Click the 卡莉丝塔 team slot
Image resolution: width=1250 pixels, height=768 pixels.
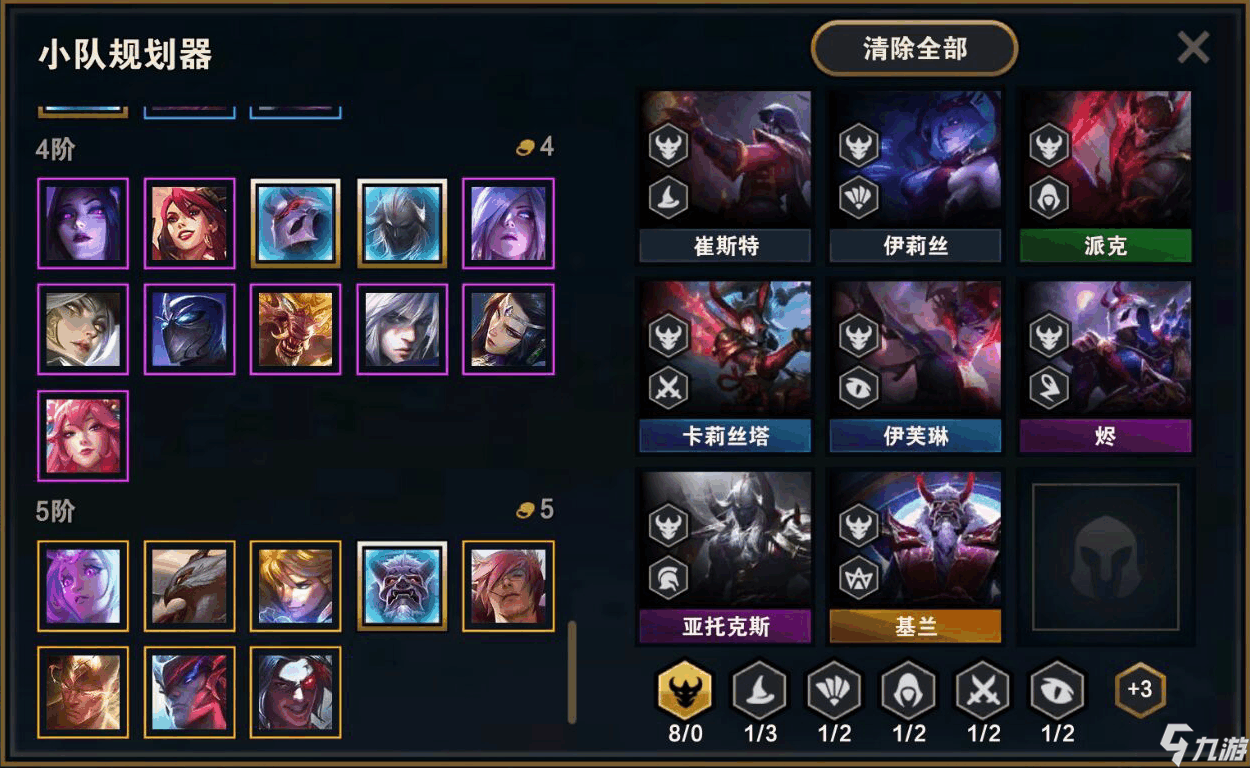(726, 366)
